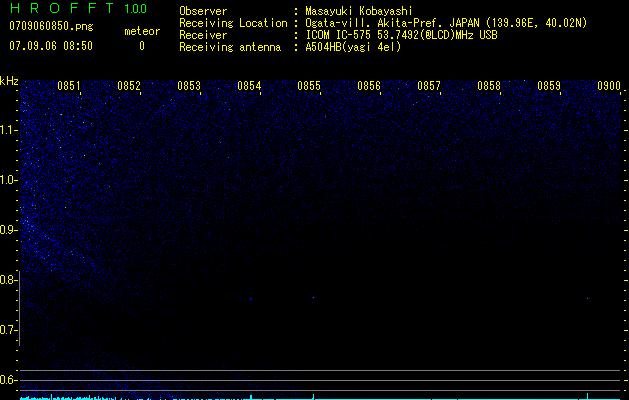Click the signal dot near 0854
The image size is (629, 400).
pos(251,299)
